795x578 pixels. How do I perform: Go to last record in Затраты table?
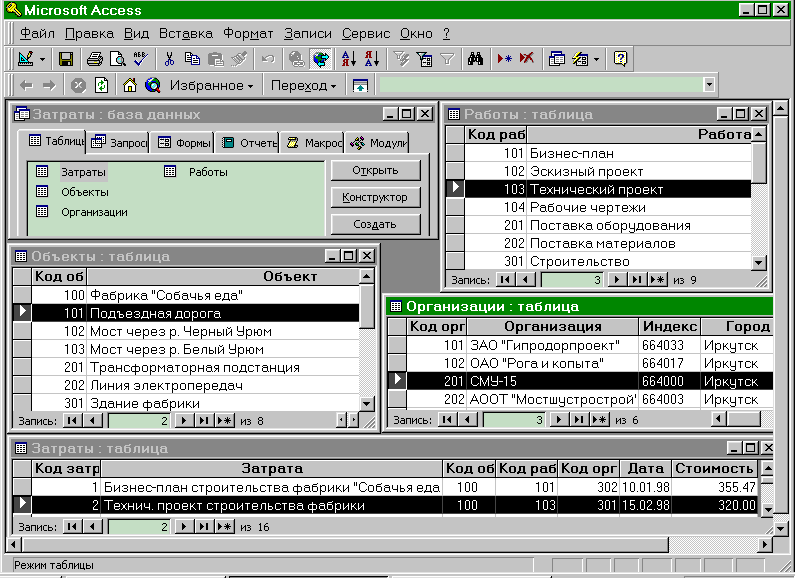[204, 527]
